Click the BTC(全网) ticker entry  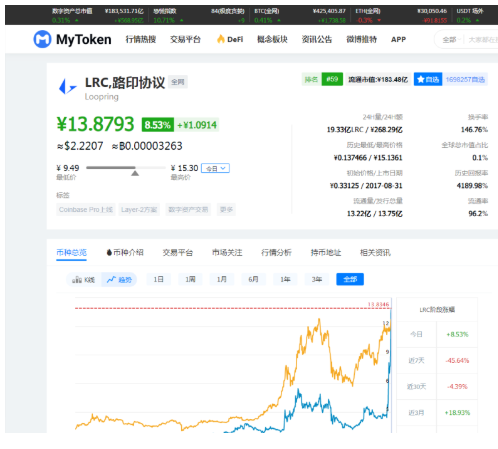click(x=300, y=15)
